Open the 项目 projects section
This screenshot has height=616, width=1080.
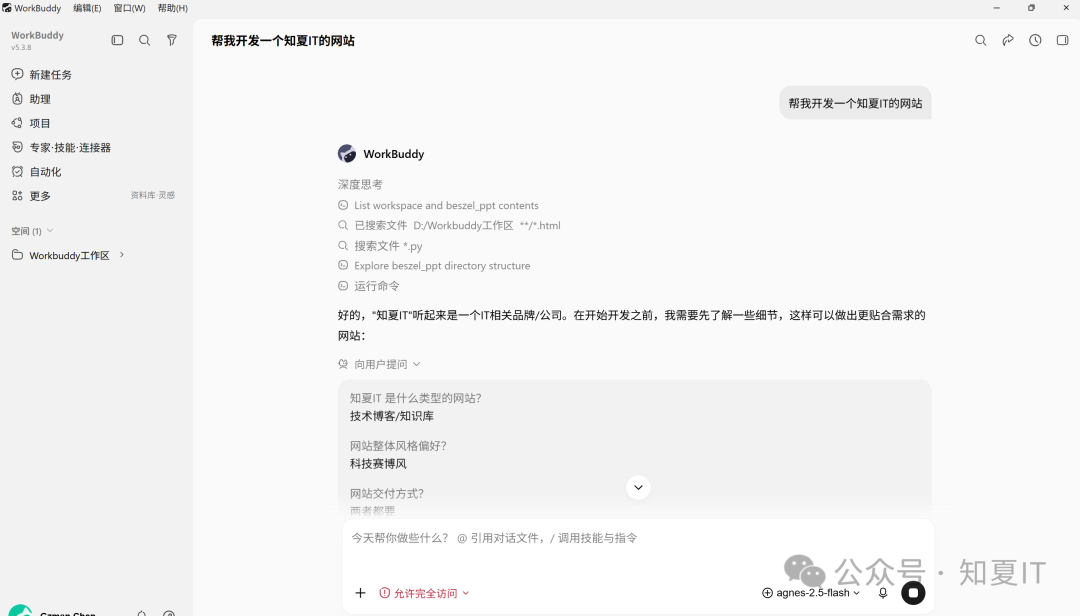point(31,123)
